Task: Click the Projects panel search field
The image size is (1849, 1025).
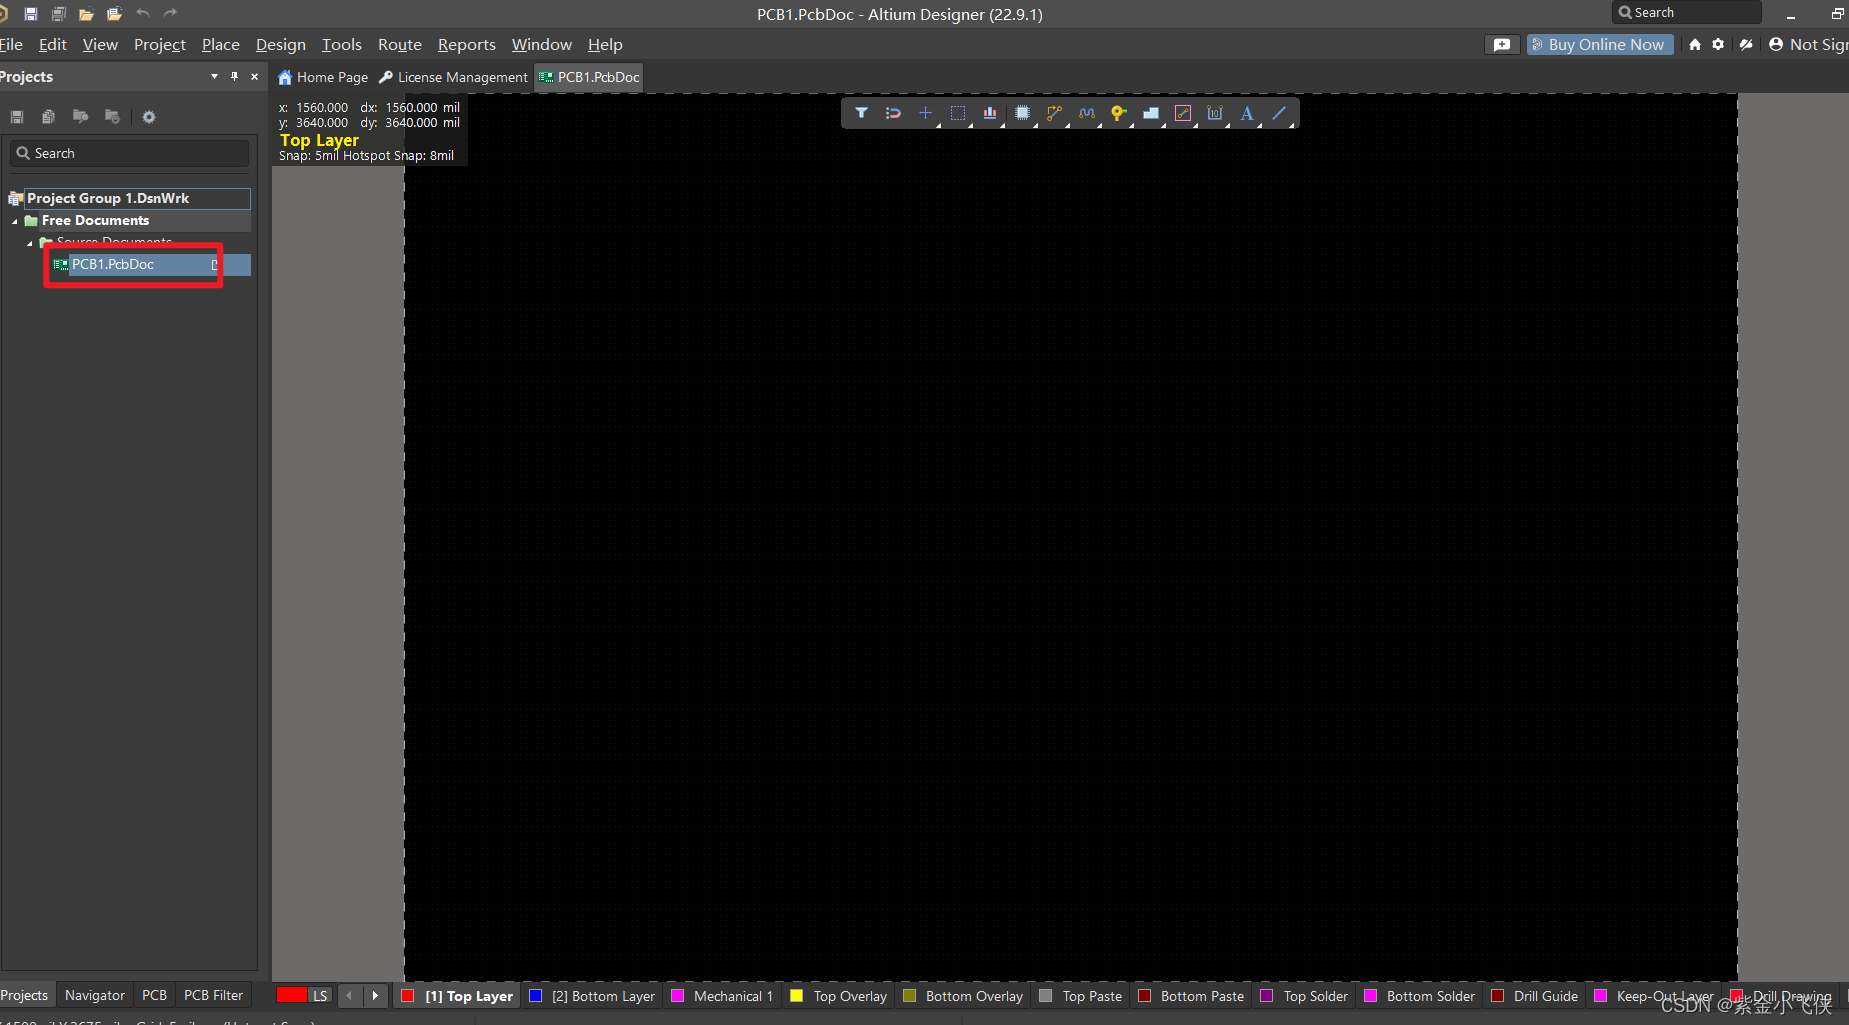Action: click(x=130, y=153)
